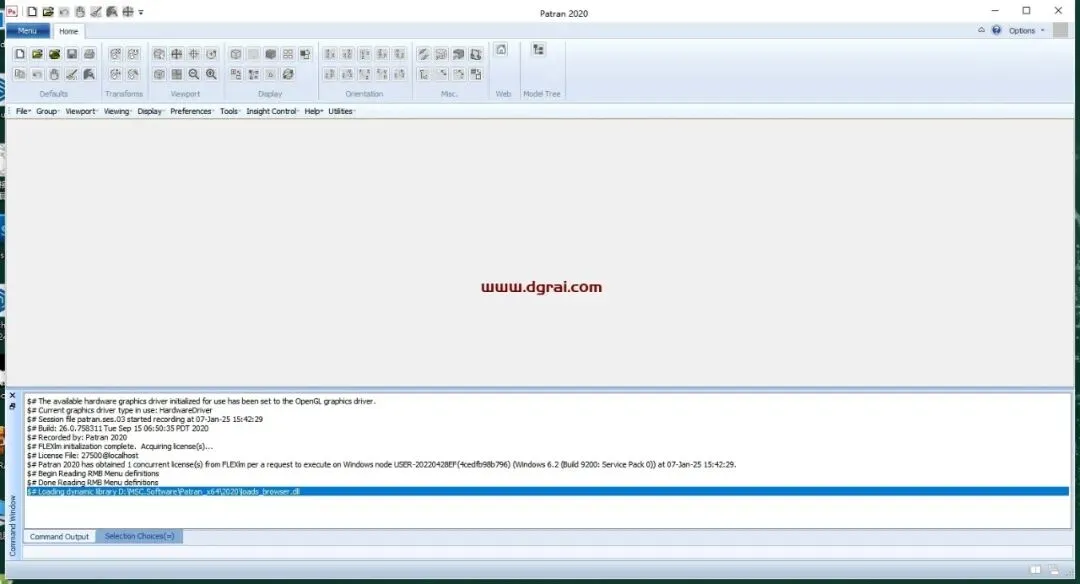Click the zoom out magnifier in Viewport group
Image resolution: width=1080 pixels, height=584 pixels.
coord(194,74)
